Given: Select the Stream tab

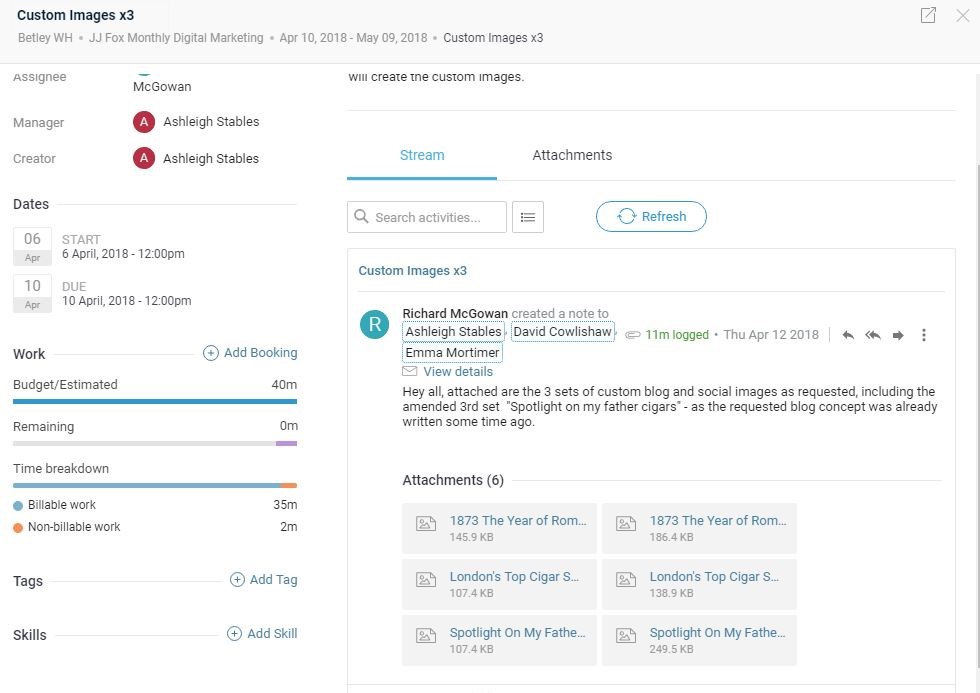Looking at the screenshot, I should tap(422, 155).
